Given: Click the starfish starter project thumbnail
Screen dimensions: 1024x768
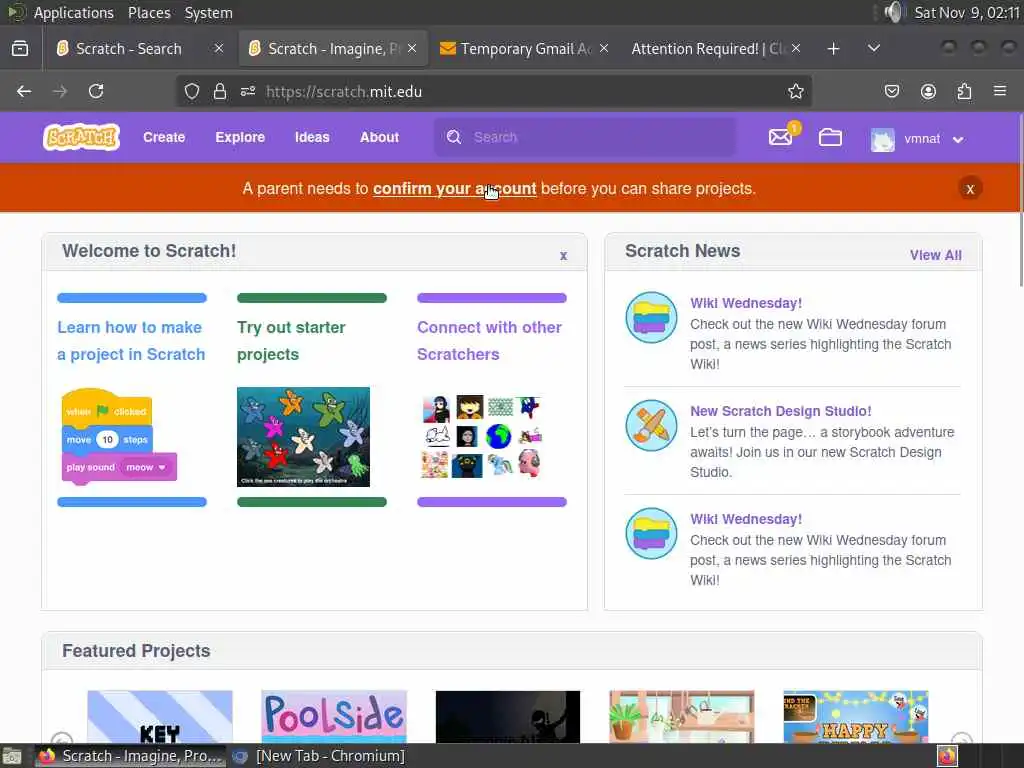Looking at the screenshot, I should point(303,437).
